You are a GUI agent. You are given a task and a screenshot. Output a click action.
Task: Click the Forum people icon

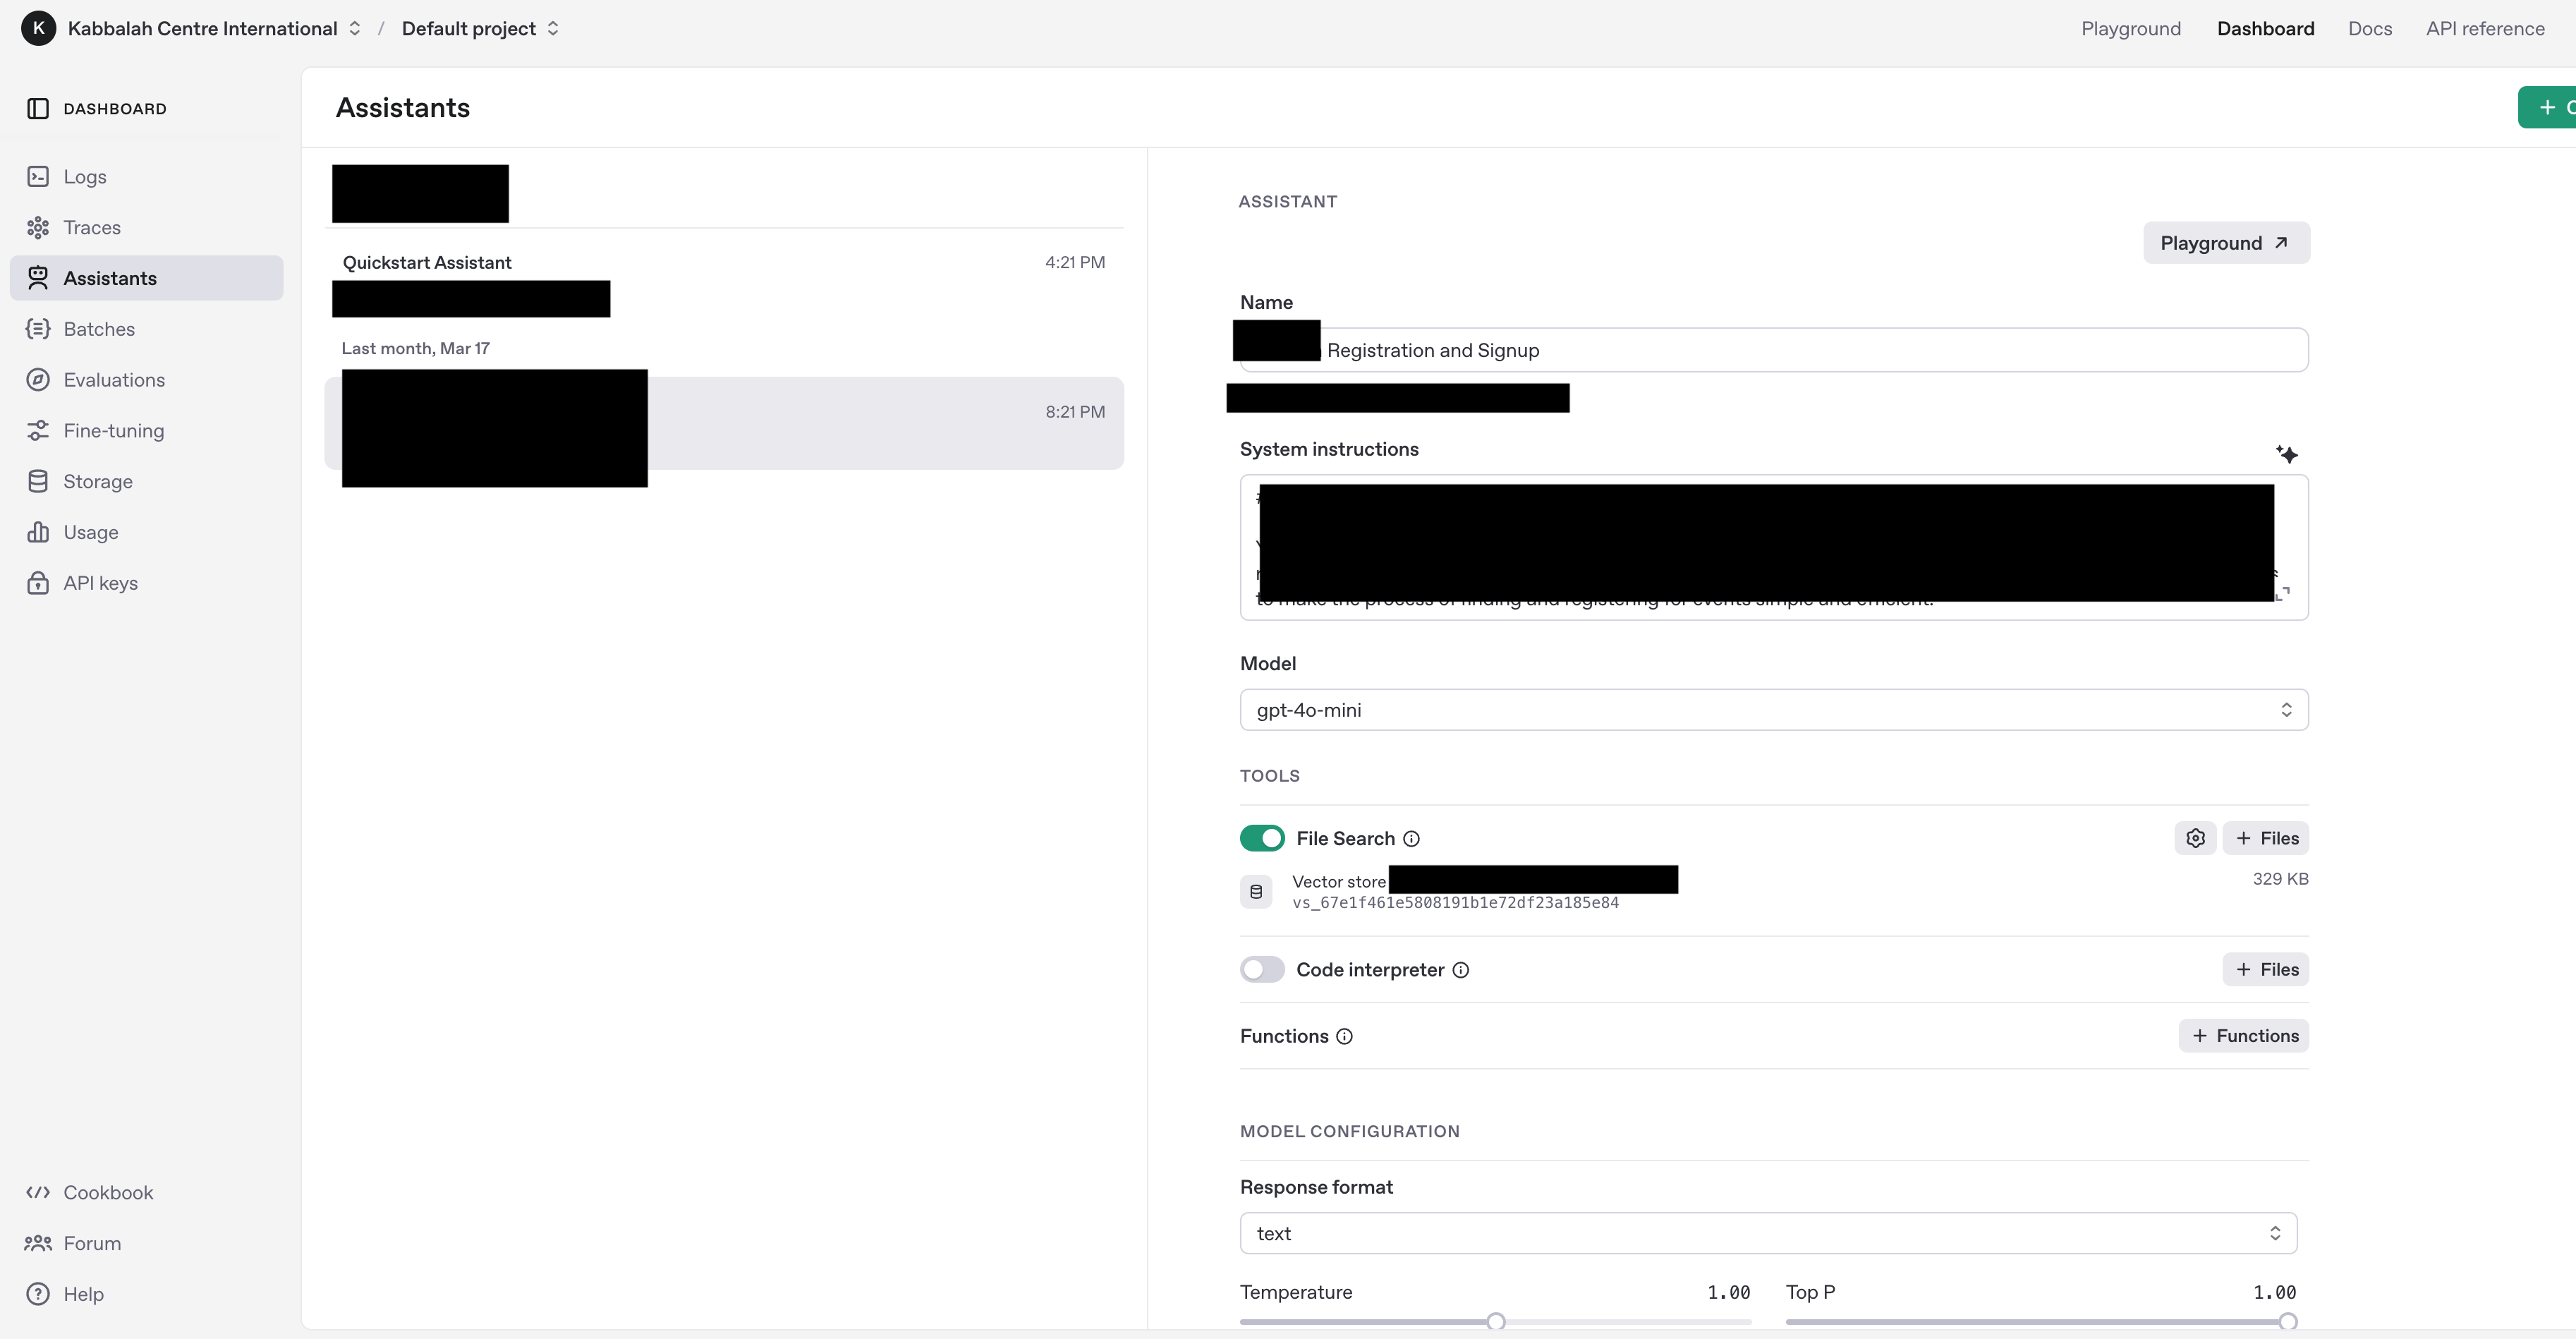pyautogui.click(x=38, y=1243)
